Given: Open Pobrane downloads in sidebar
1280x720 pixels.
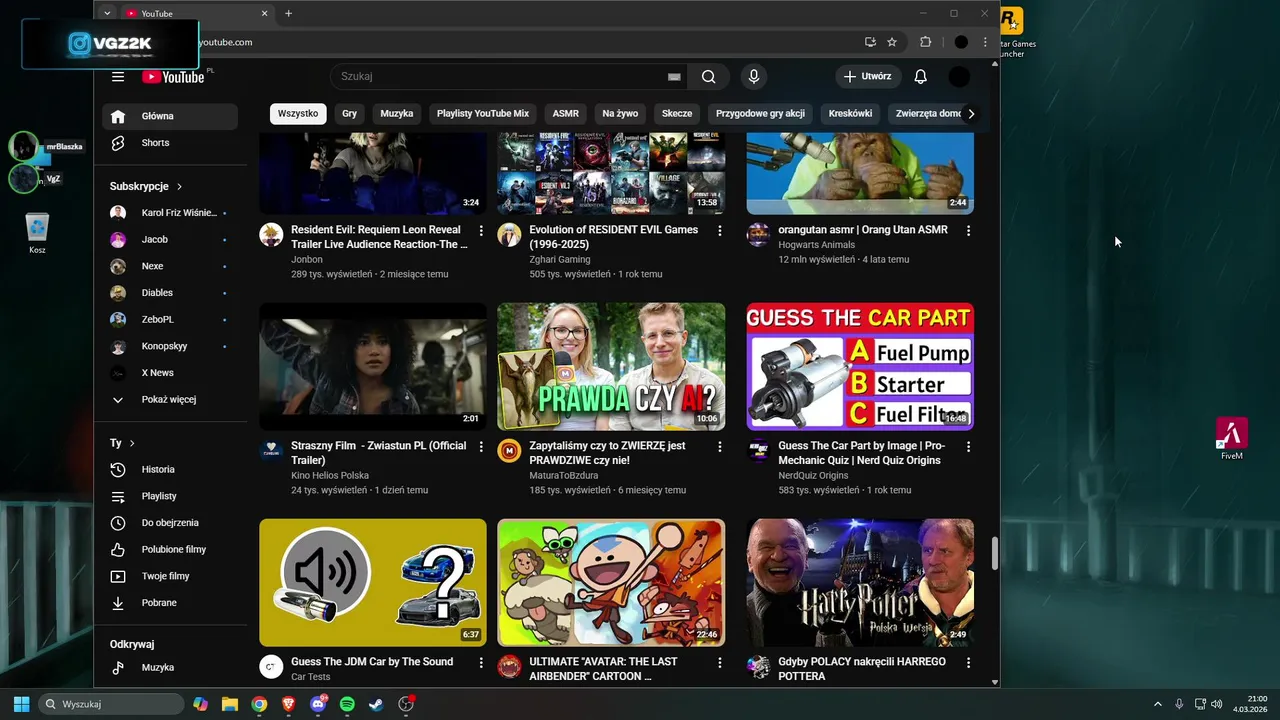Looking at the screenshot, I should coord(170,603).
